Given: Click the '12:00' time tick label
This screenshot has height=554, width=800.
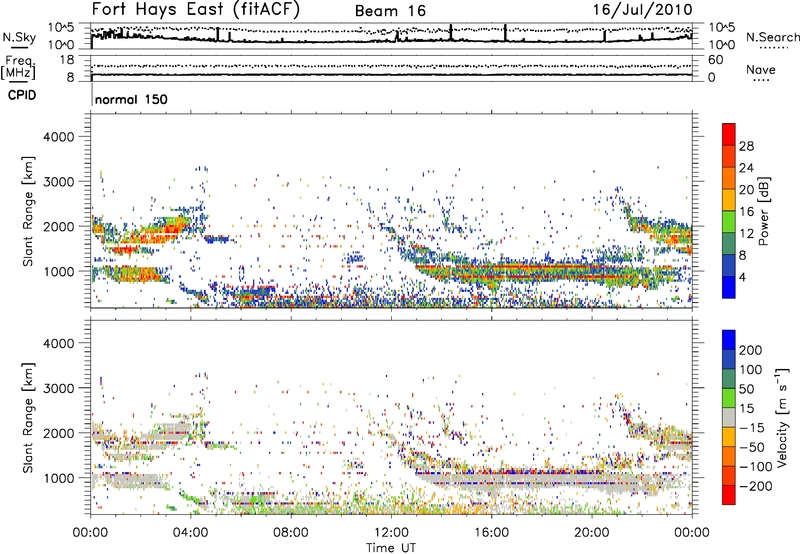Looking at the screenshot, I should point(391,533).
